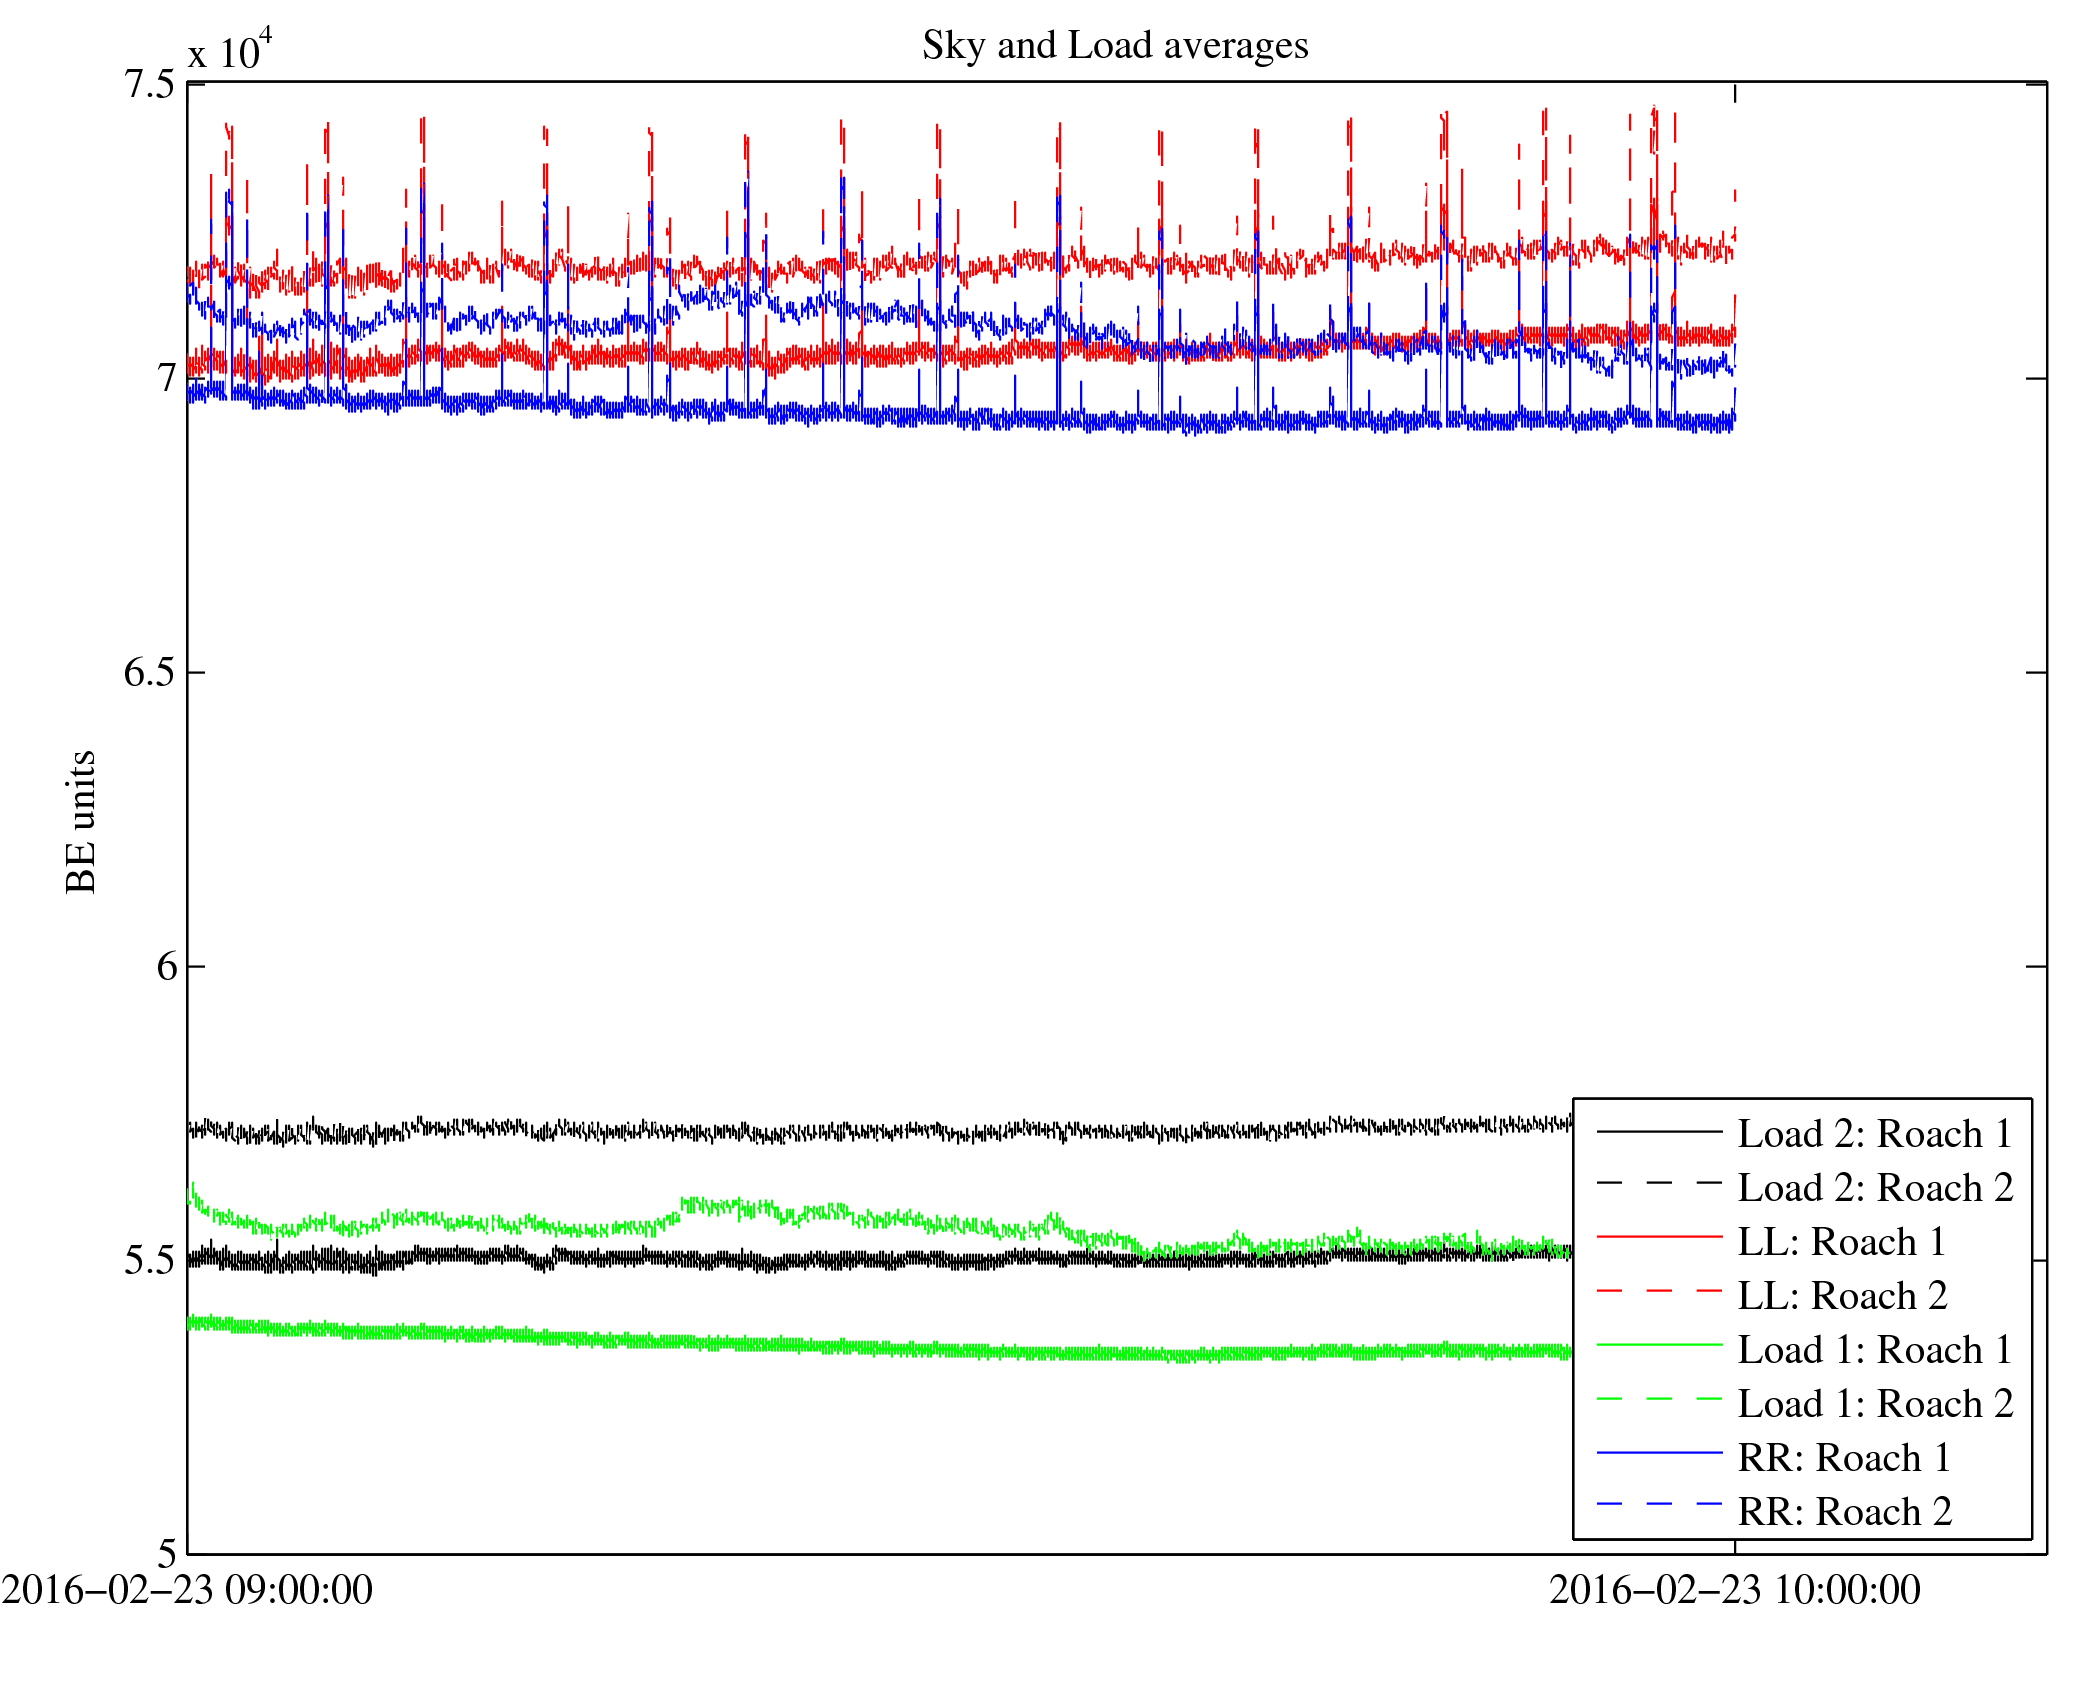Image resolution: width=2075 pixels, height=1683 pixels.
Task: Click the 'RR: Roach 1' legend entry
Action: [1844, 1458]
